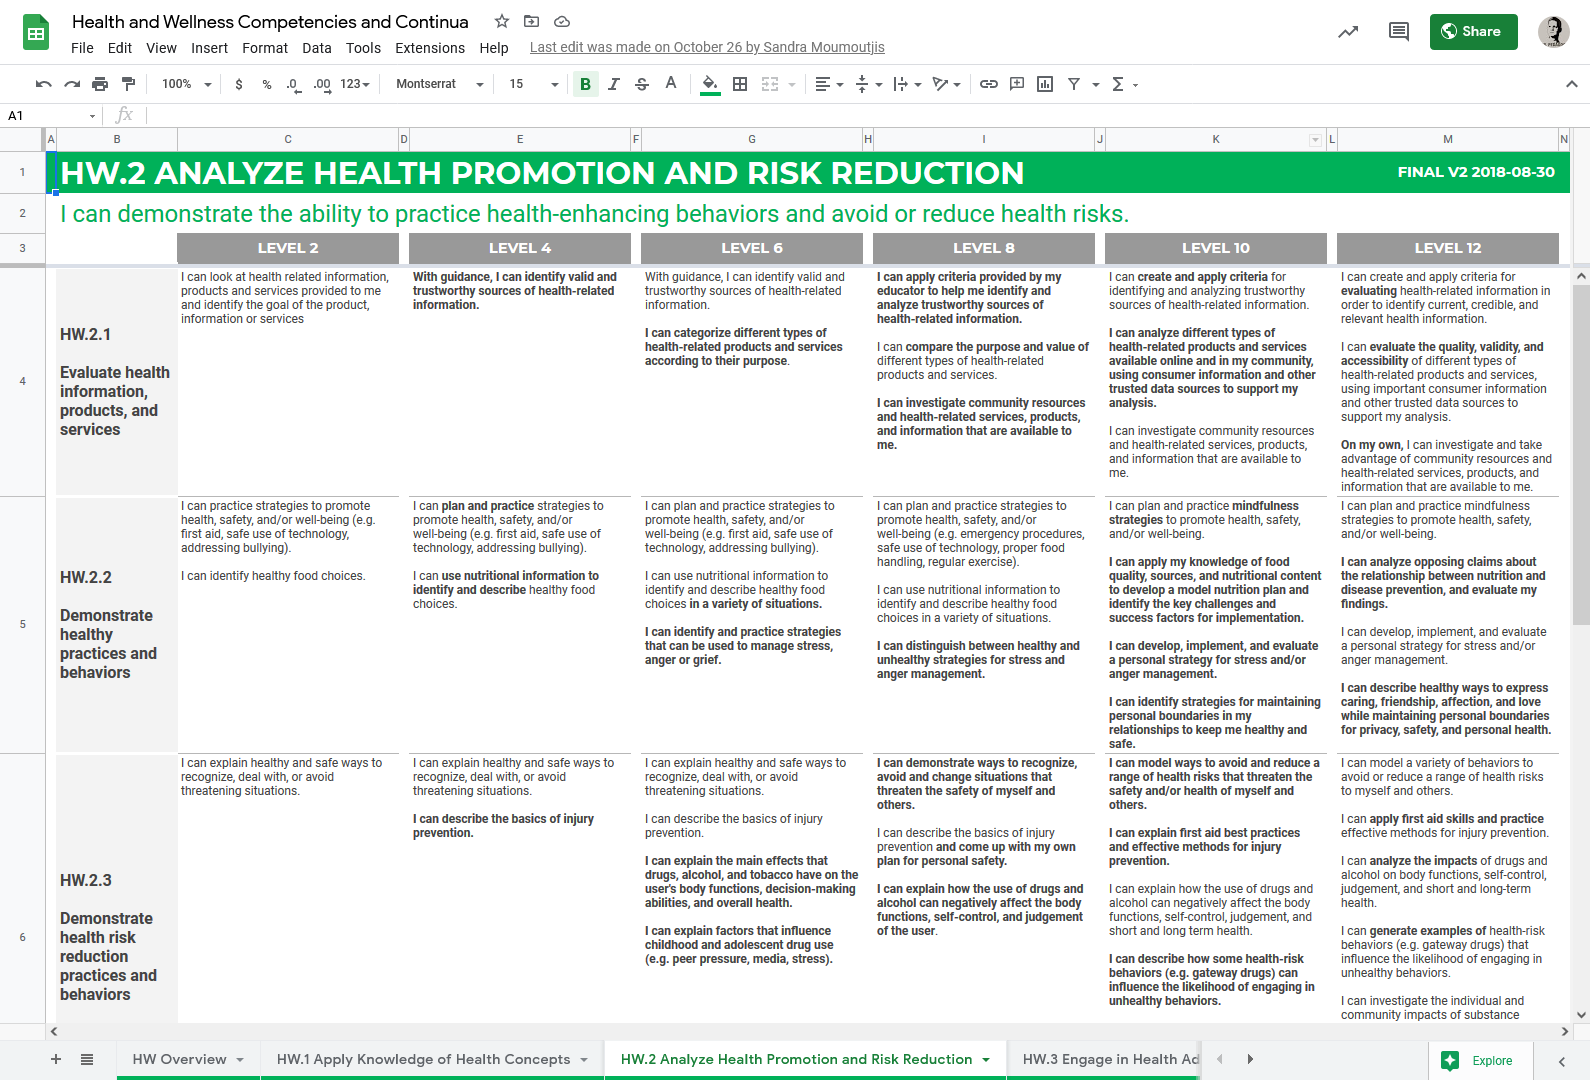1590x1080 pixels.
Task: Insert a chart from the toolbar
Action: (1045, 84)
